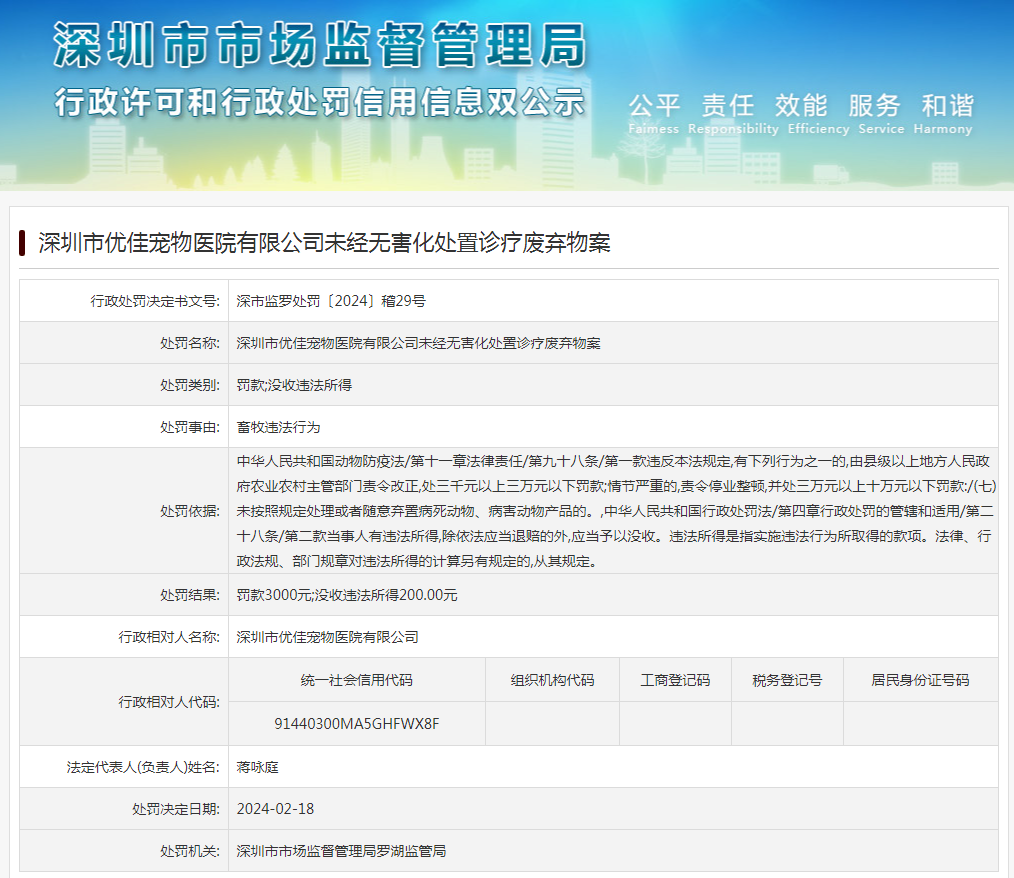Click the 工商登记码 column header
Screen dimensions: 1014x878
(x=675, y=680)
